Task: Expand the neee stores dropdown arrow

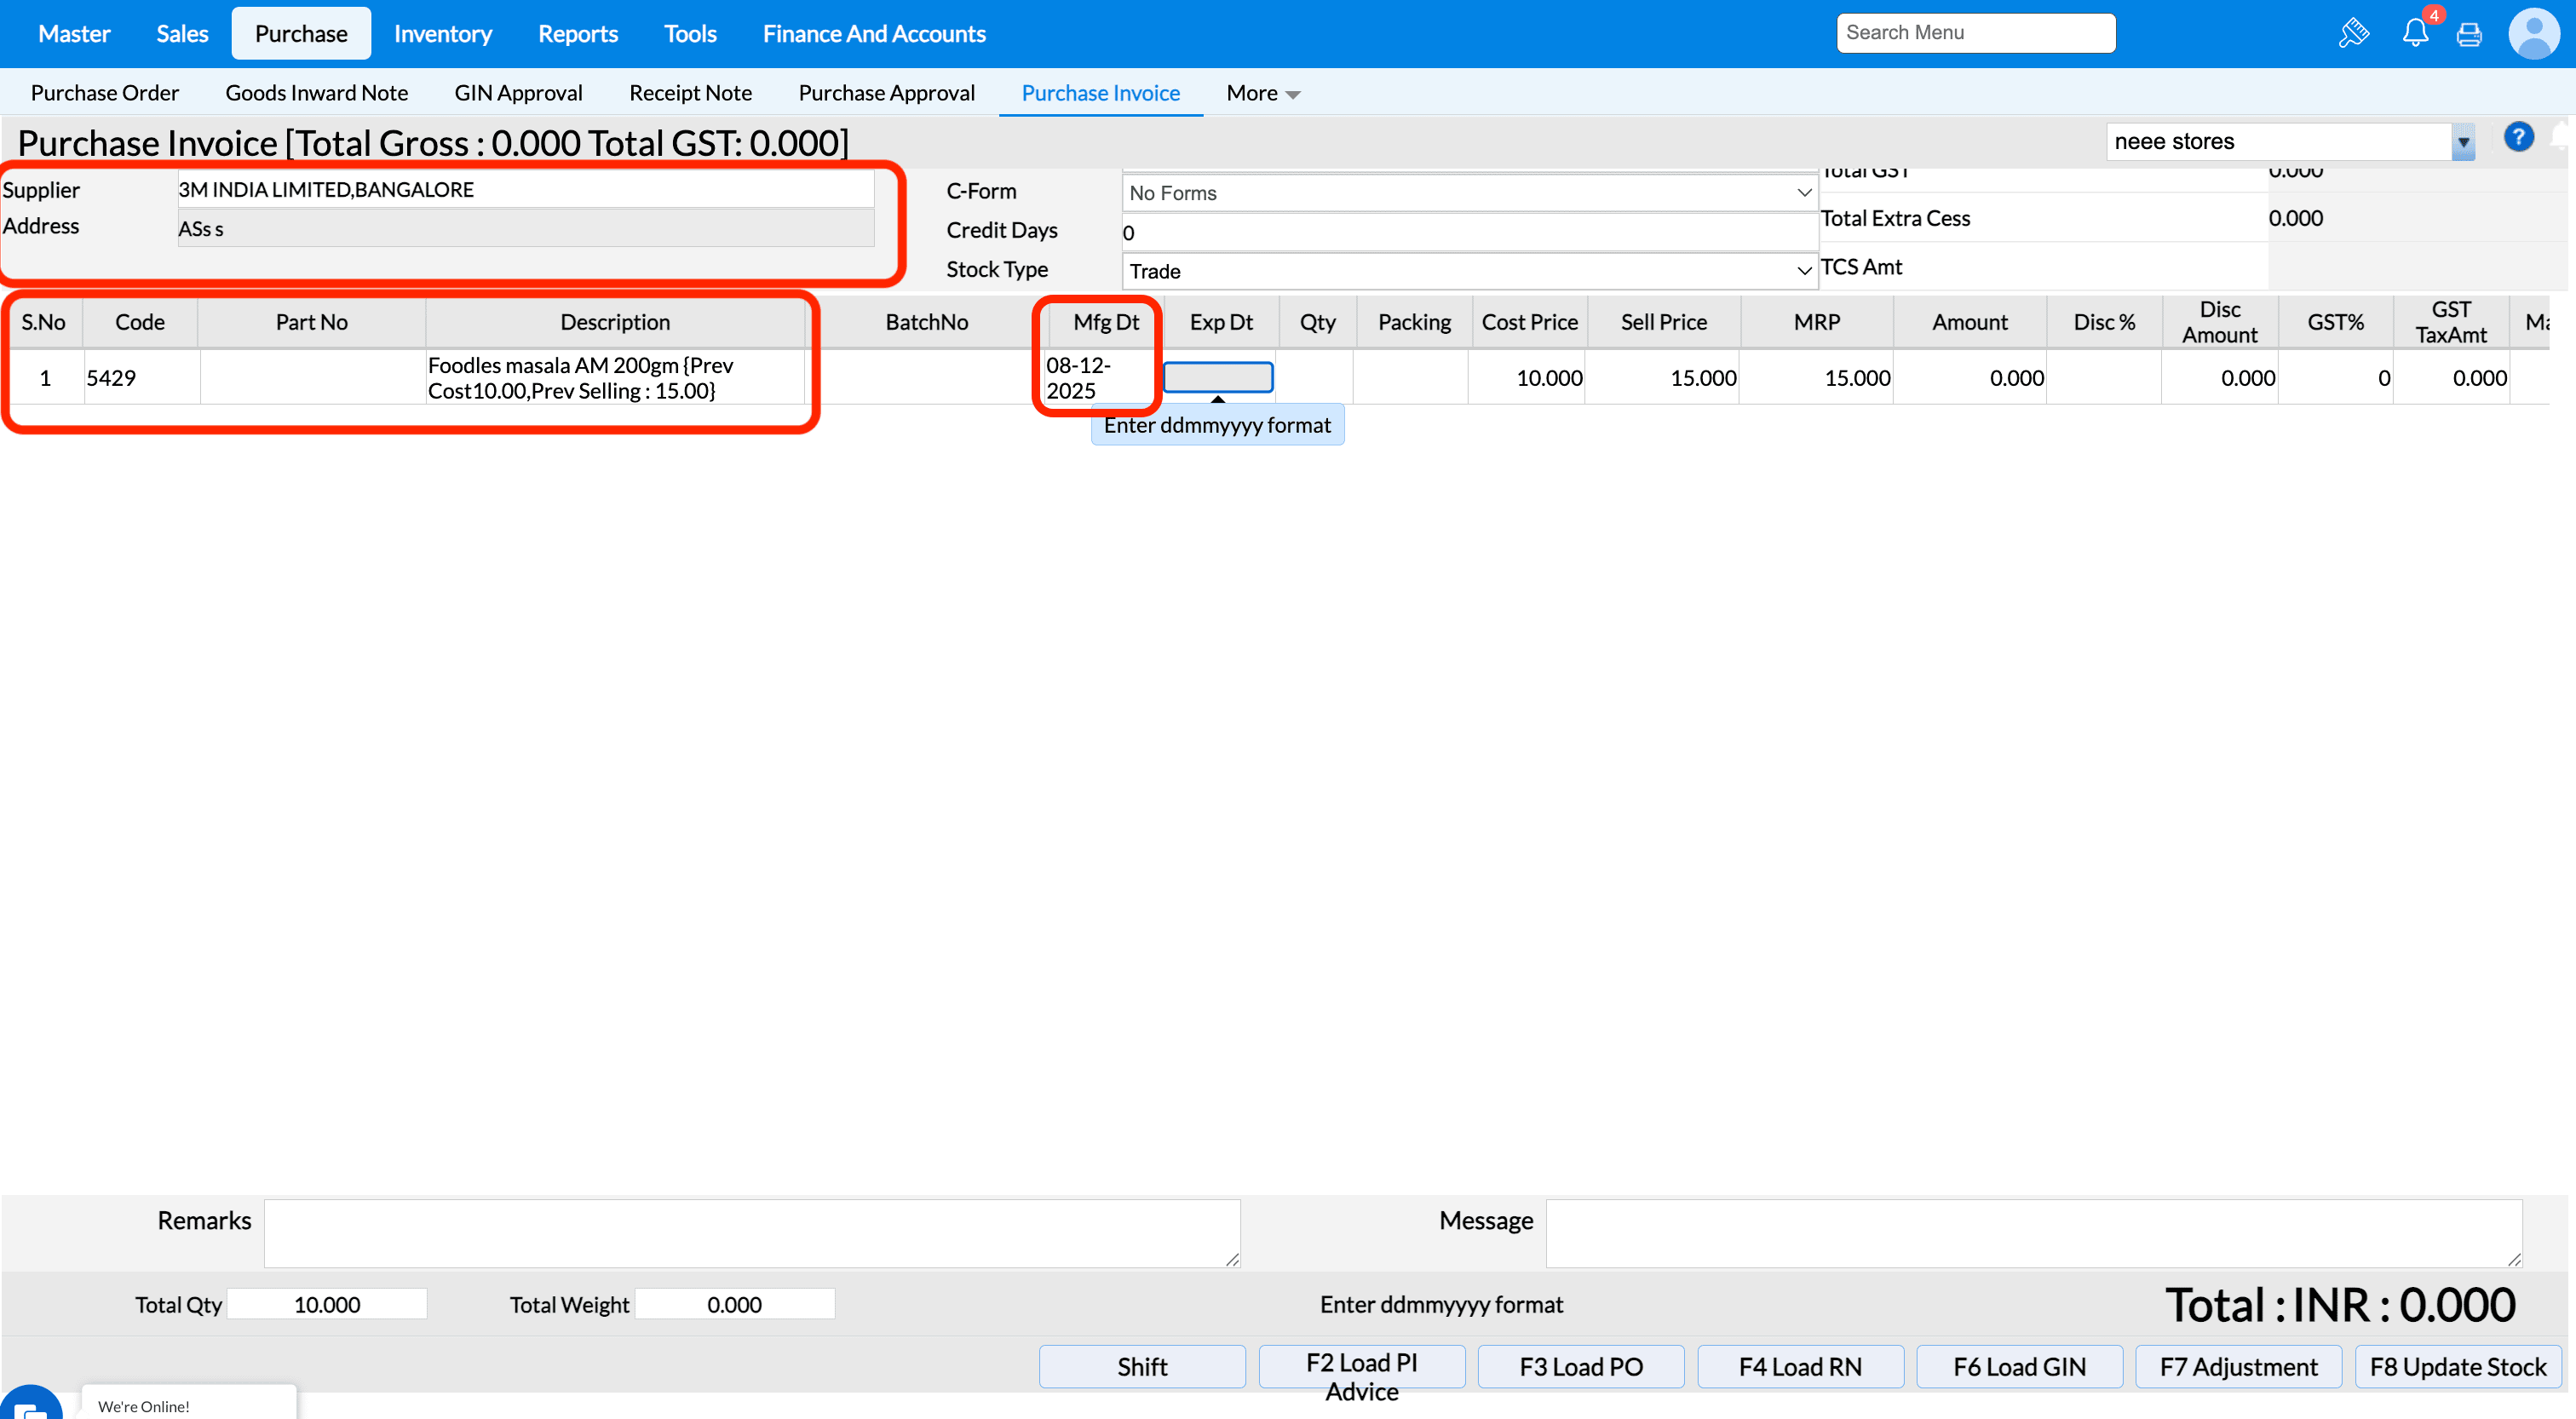Action: 2463,142
